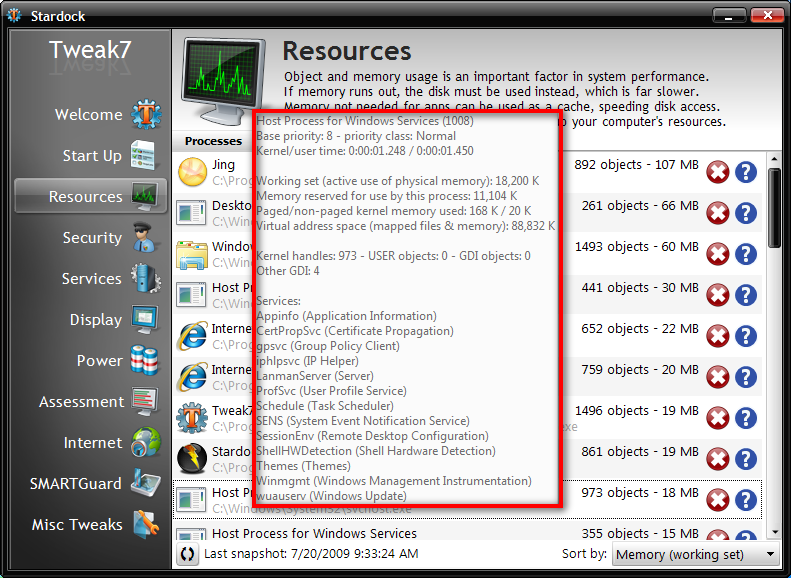The image size is (791, 578).
Task: Click the Security officer icon
Action: [145, 237]
